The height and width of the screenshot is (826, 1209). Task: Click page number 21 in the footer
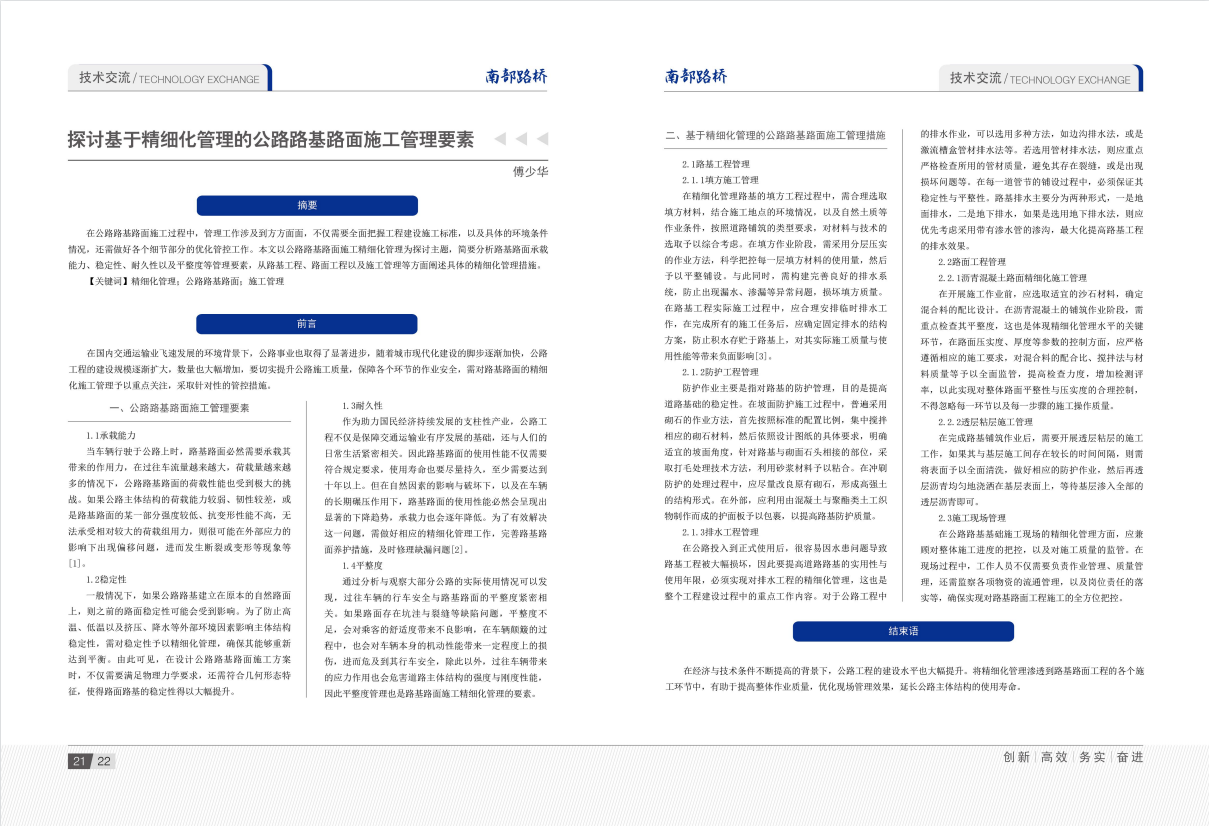[x=79, y=762]
